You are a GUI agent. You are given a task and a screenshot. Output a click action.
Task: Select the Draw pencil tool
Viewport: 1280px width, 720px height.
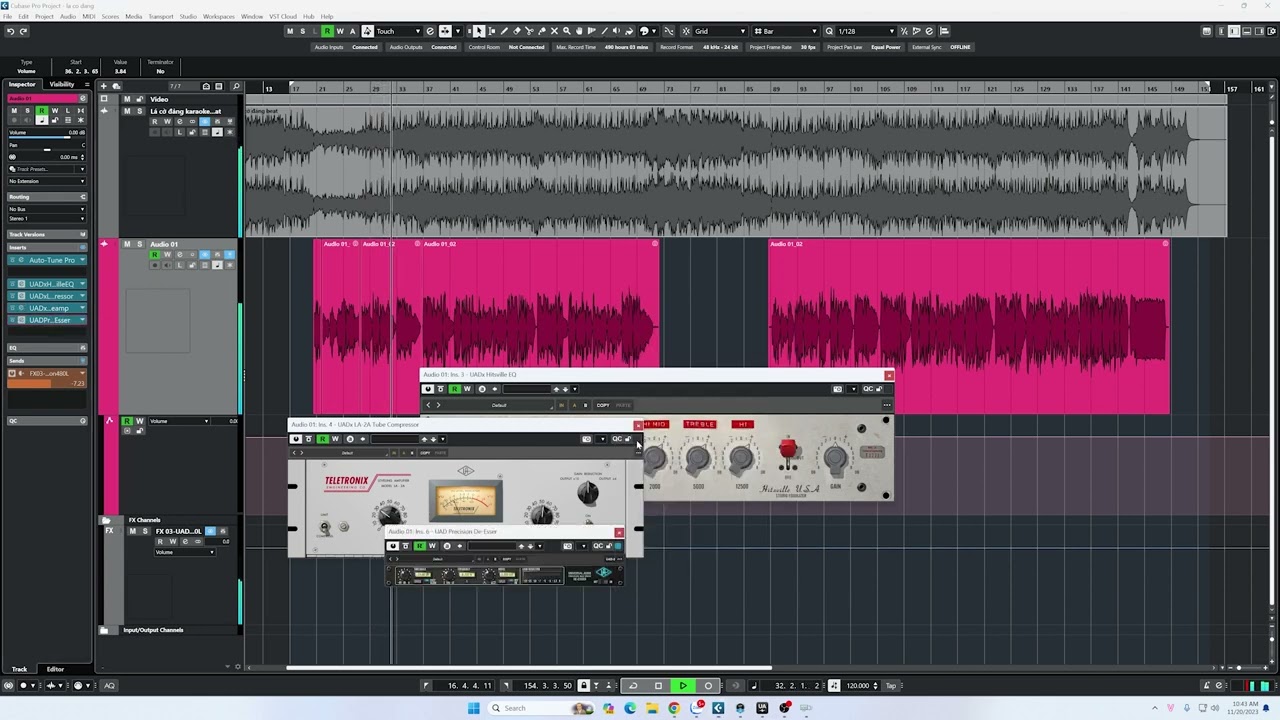coord(504,31)
